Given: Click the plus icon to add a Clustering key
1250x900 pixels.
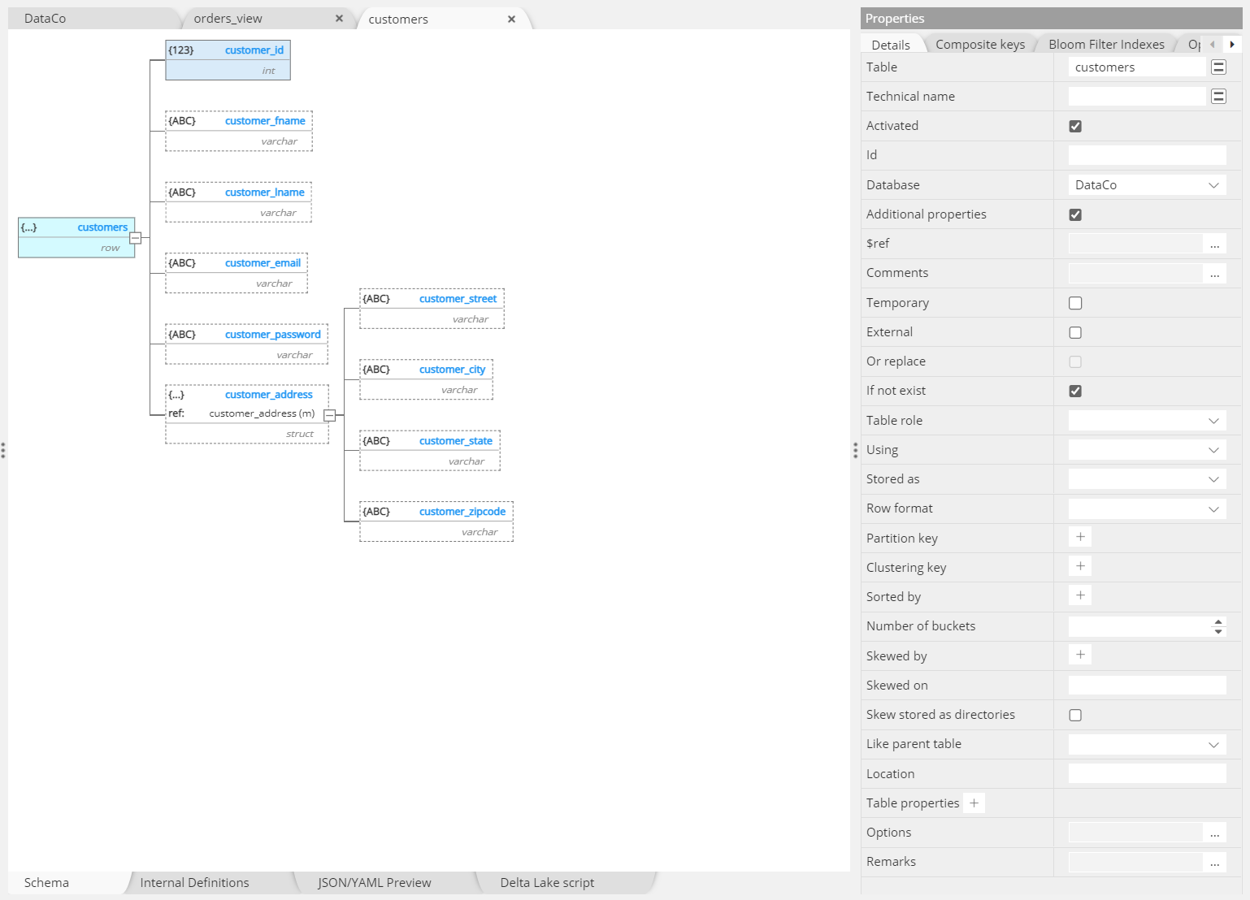Looking at the screenshot, I should point(1080,566).
